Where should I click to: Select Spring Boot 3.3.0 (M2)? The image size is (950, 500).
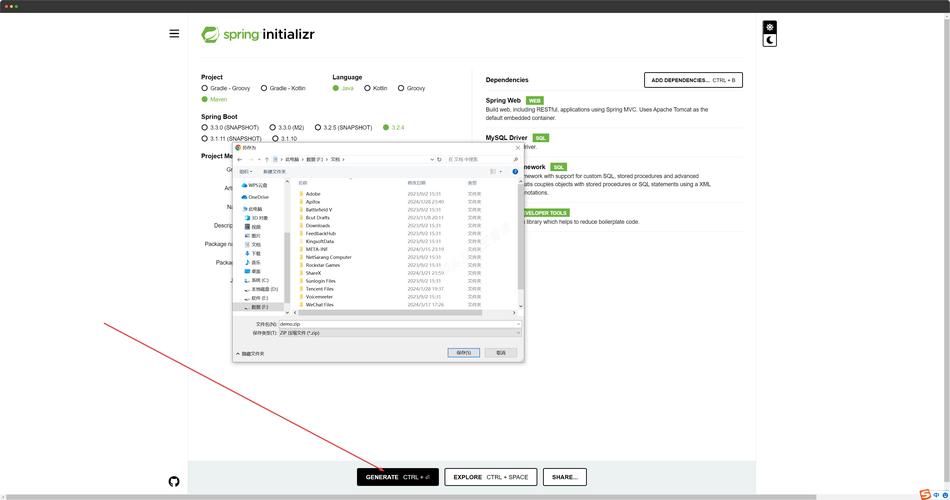[287, 128]
